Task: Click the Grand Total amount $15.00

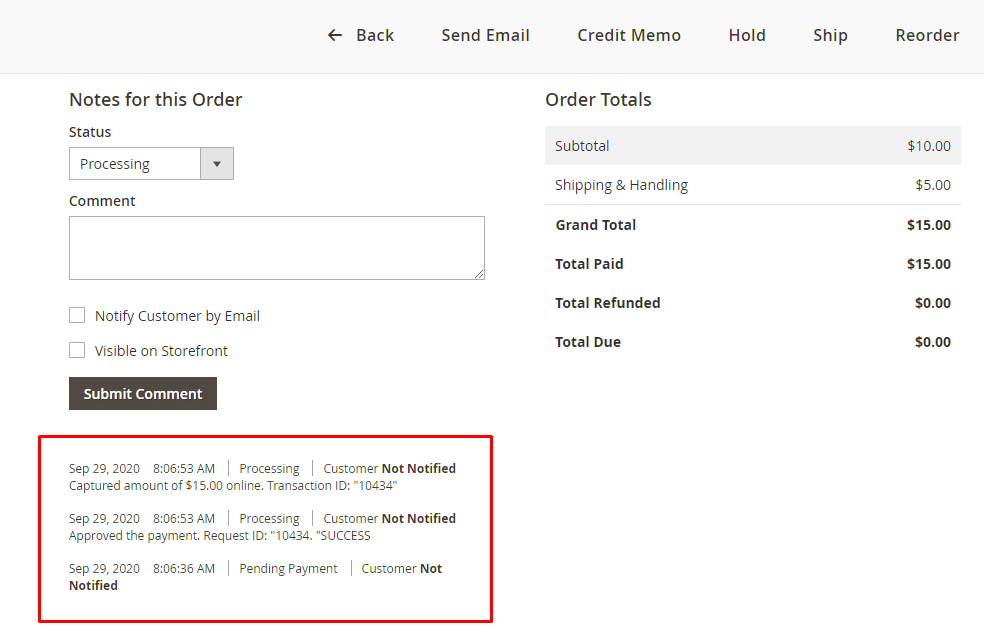Action: click(x=928, y=225)
